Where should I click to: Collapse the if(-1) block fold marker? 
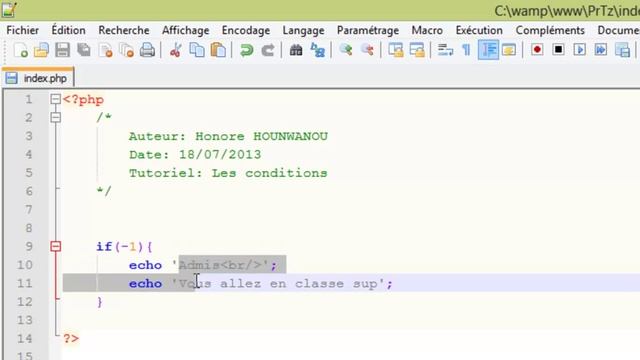56,246
